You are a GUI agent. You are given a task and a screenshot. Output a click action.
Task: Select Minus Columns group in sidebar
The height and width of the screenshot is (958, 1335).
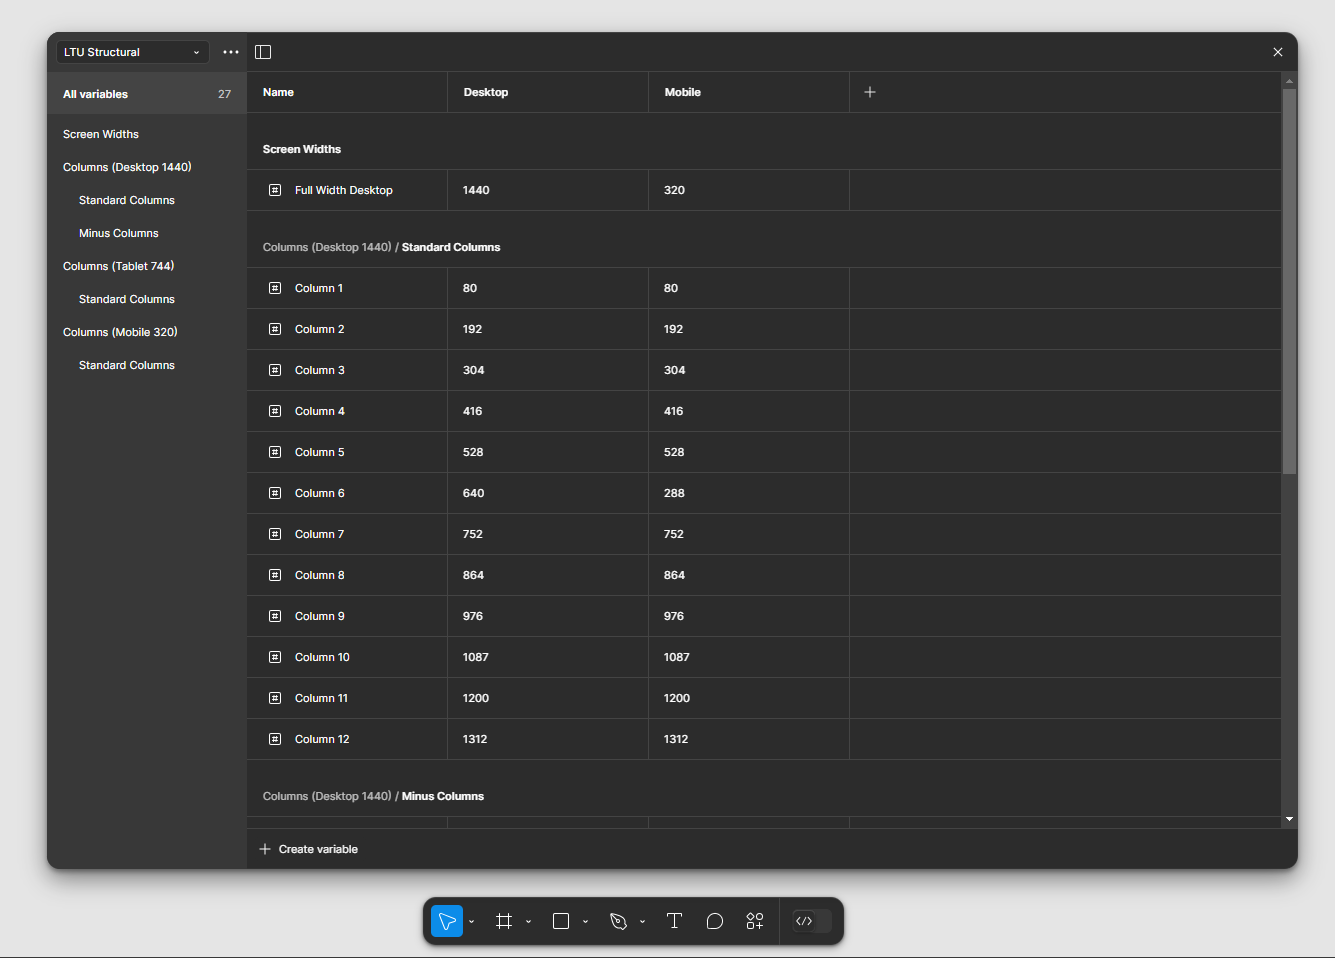[119, 233]
